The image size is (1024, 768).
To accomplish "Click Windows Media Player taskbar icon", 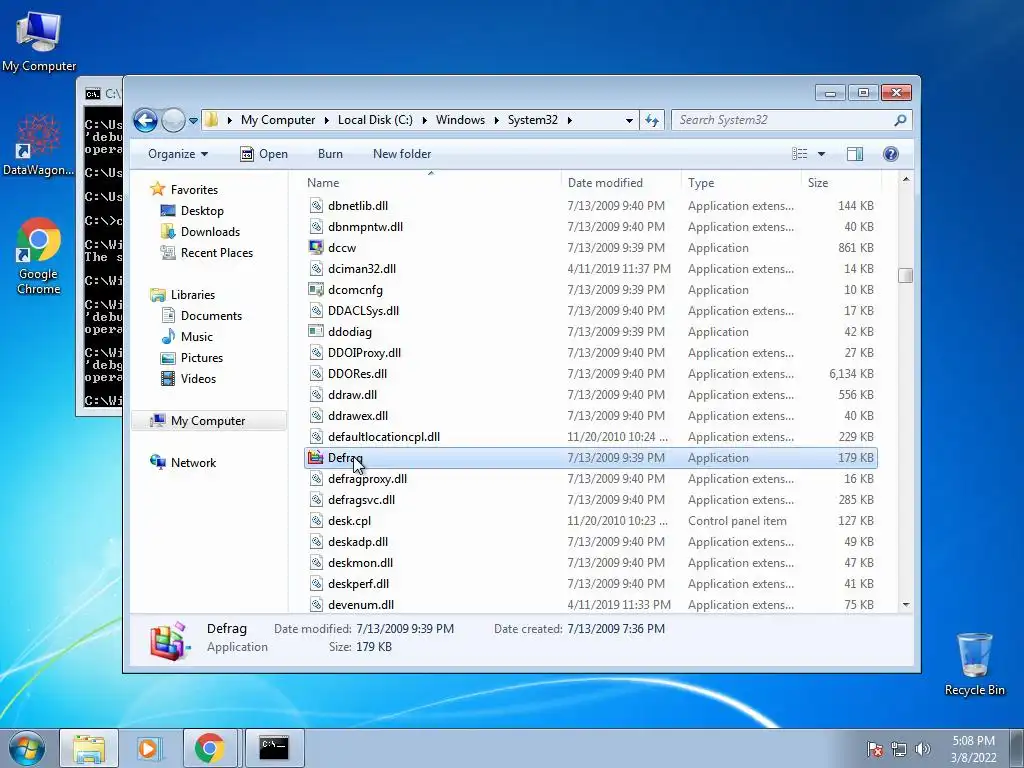I will click(x=149, y=748).
